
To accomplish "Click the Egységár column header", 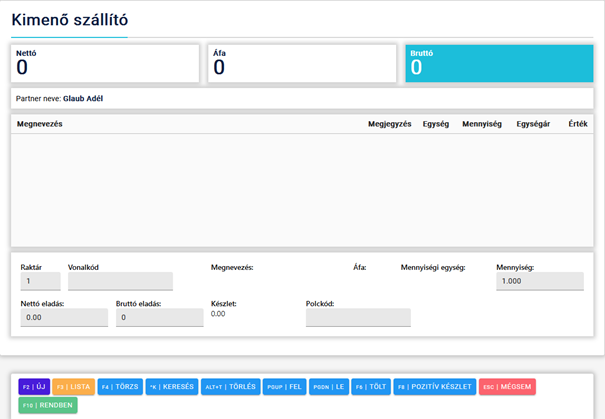I will click(533, 124).
